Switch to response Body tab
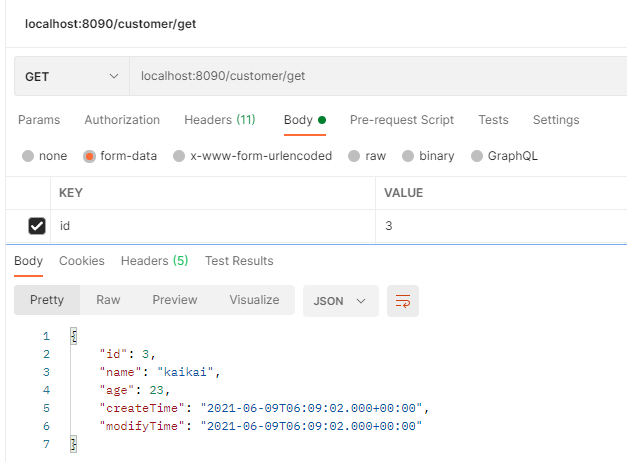The width and height of the screenshot is (627, 462). 28,261
